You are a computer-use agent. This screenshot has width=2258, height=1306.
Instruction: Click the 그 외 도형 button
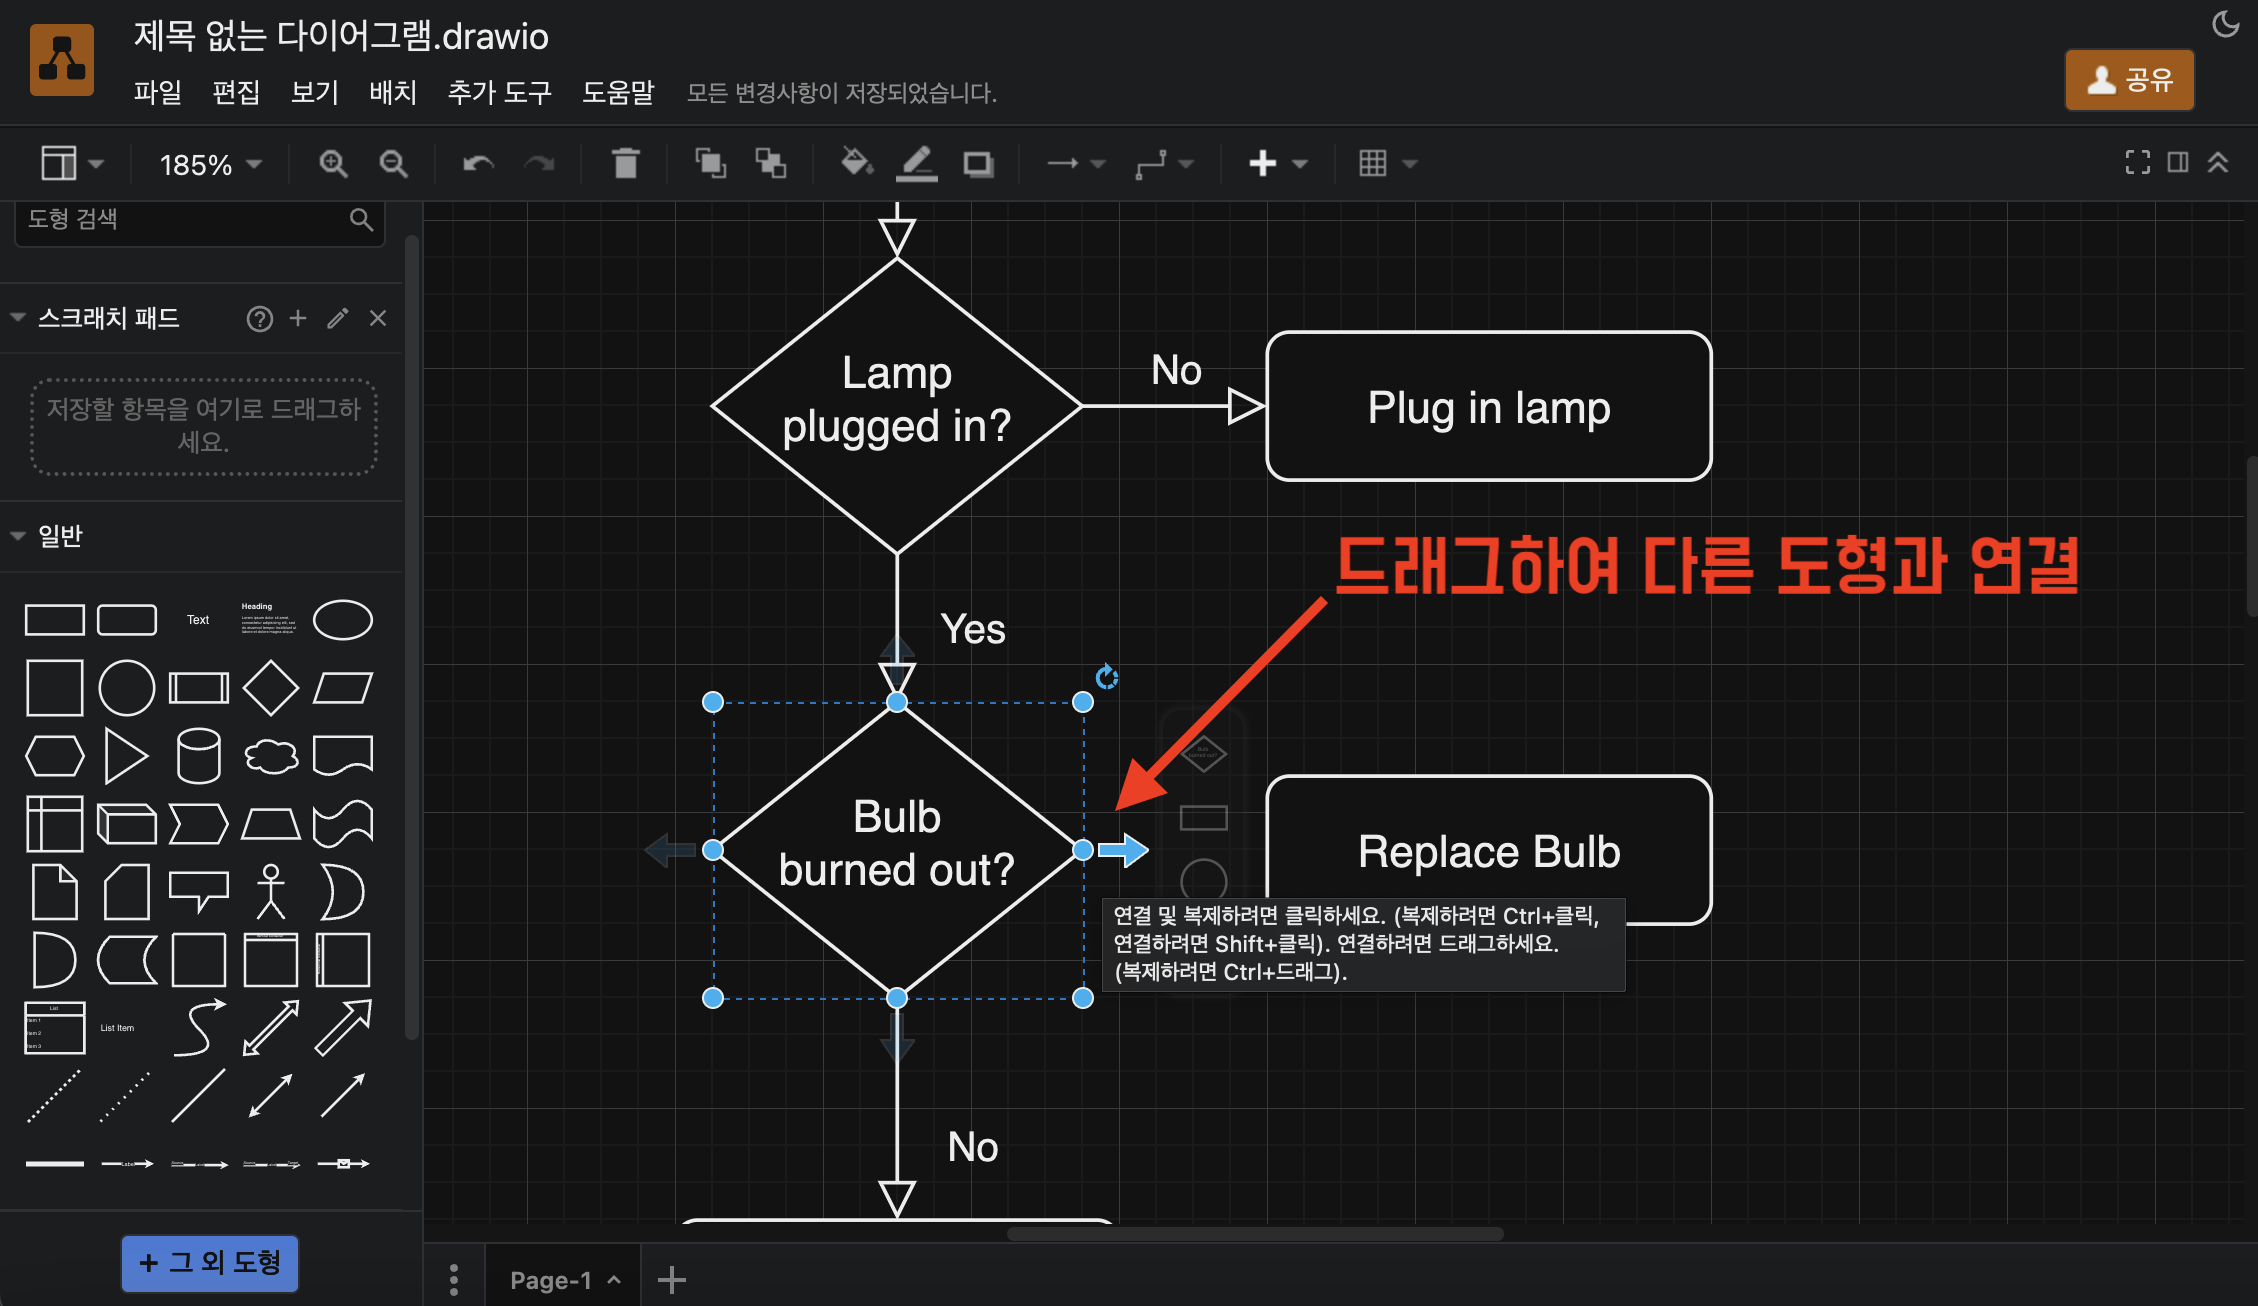[210, 1263]
